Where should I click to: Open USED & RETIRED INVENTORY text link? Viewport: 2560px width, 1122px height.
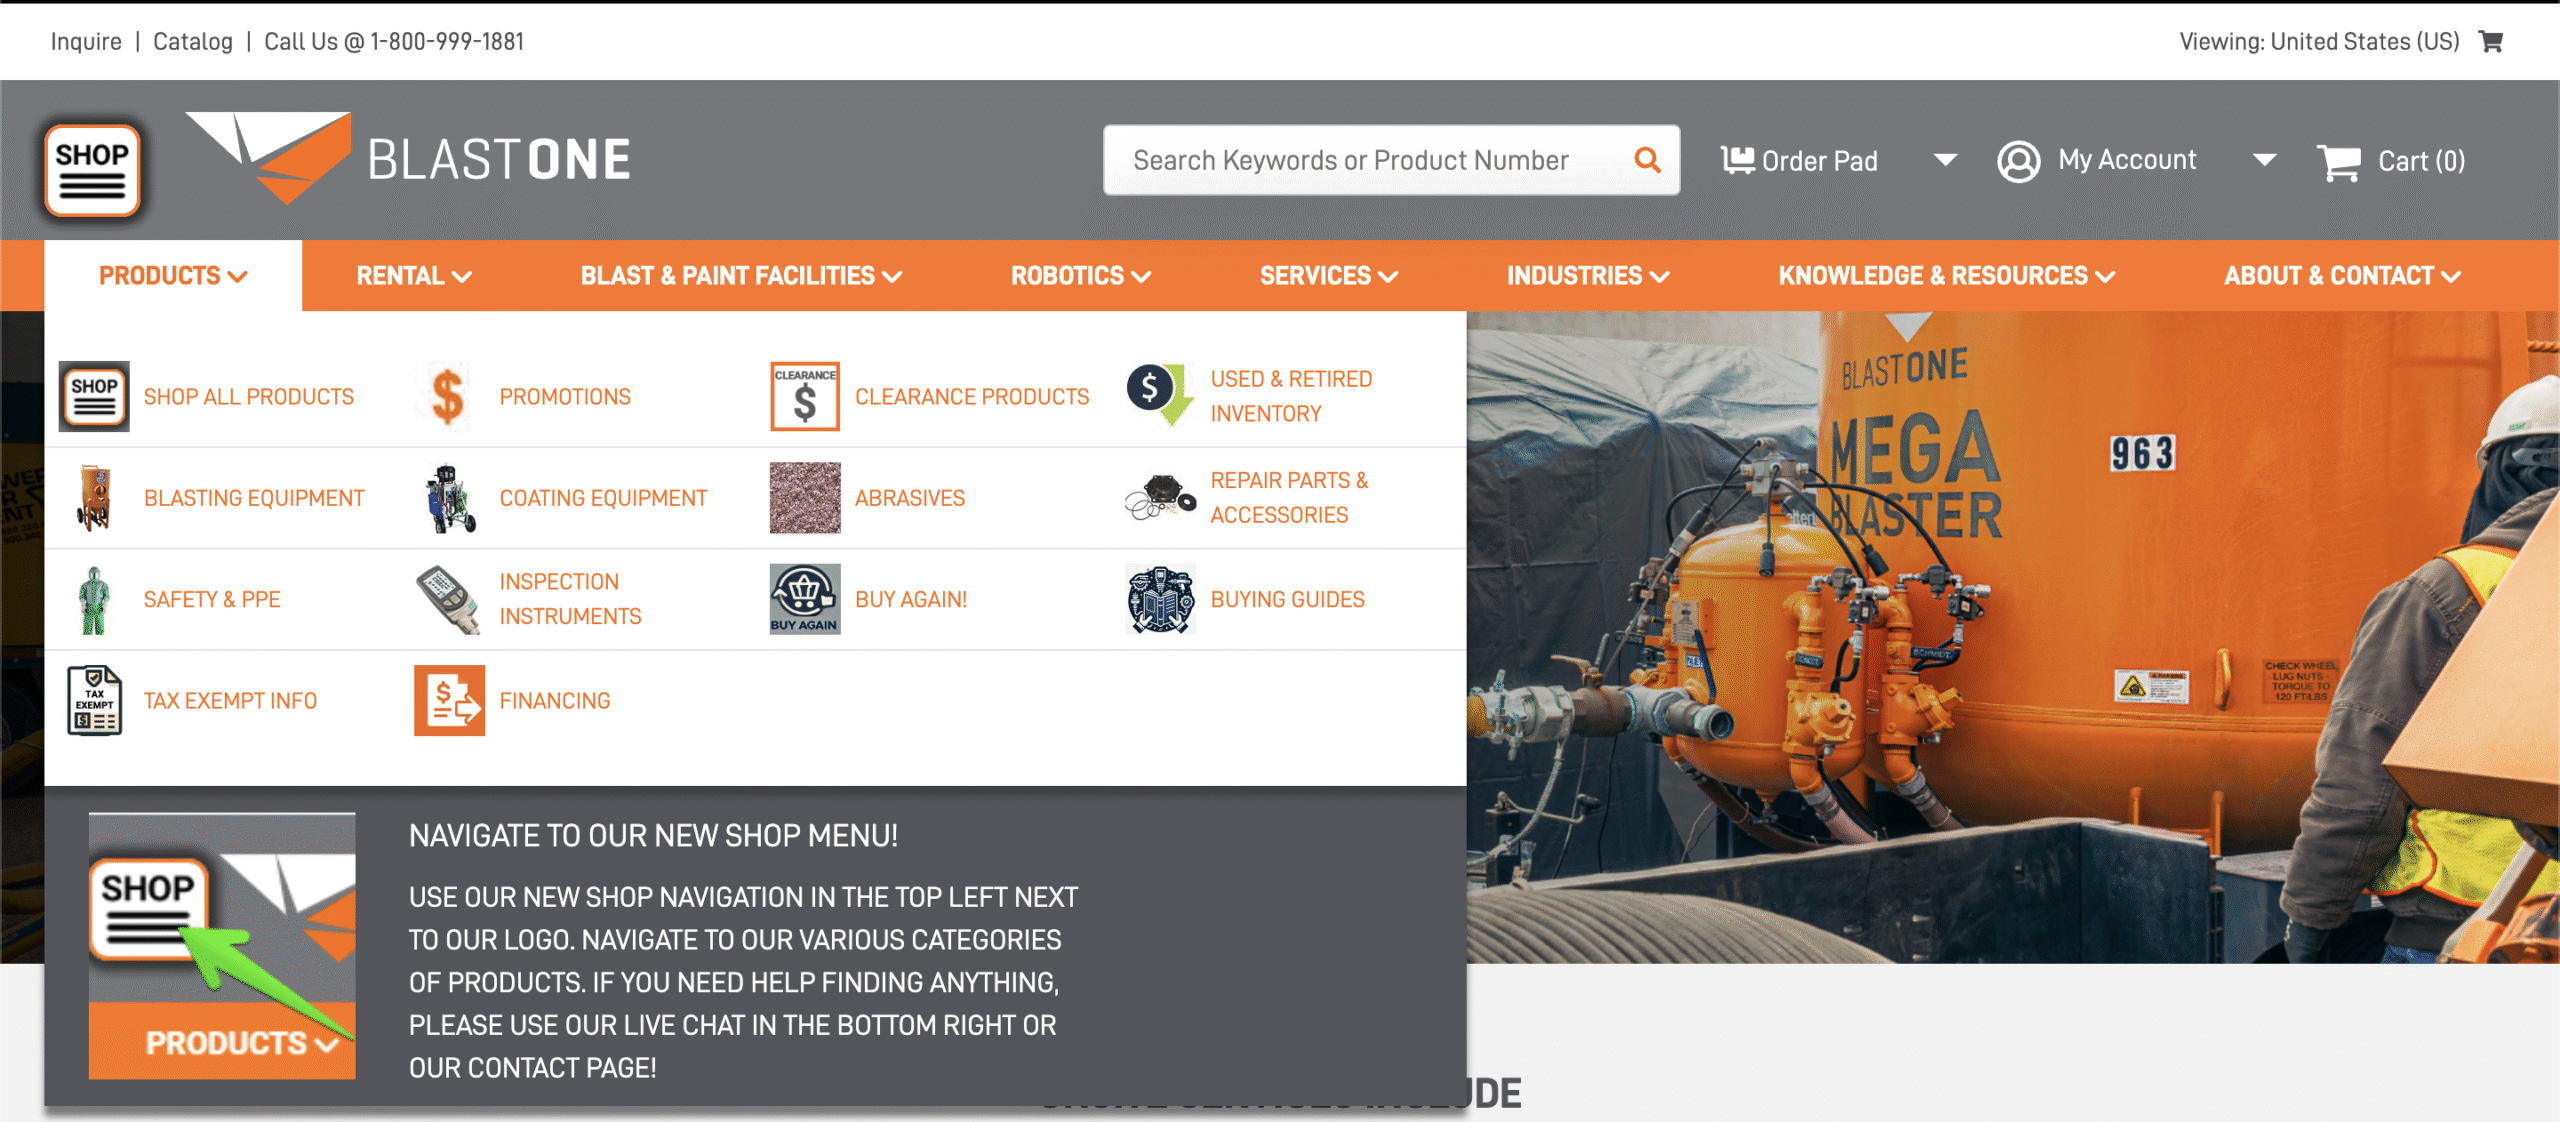pos(1291,396)
